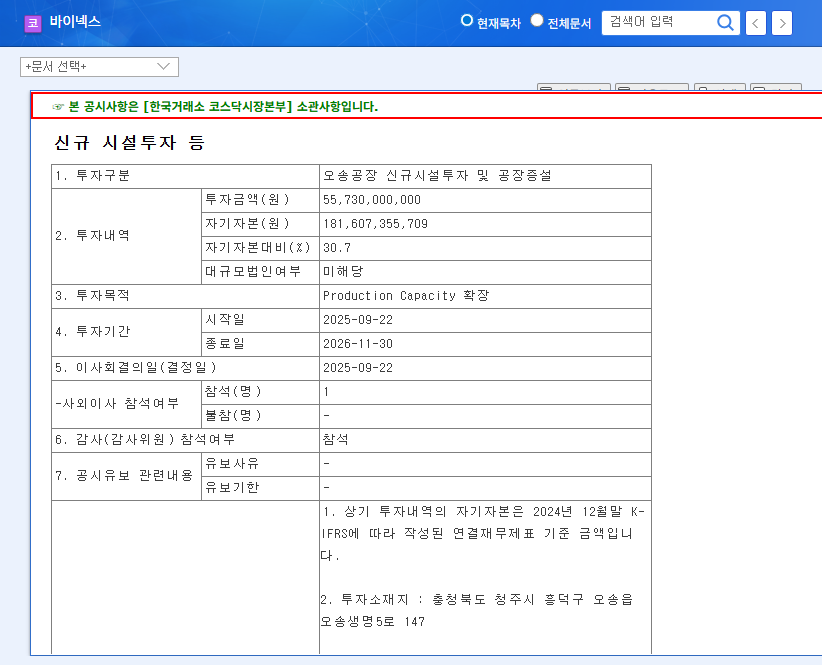Click the search magnifier icon
822x665 pixels.
[x=726, y=22]
